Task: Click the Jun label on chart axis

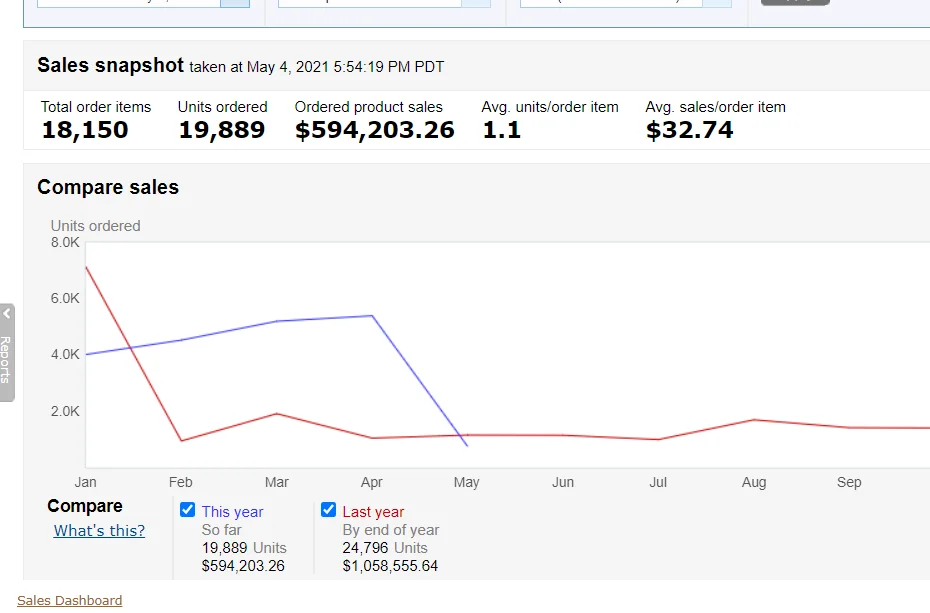Action: [x=563, y=482]
